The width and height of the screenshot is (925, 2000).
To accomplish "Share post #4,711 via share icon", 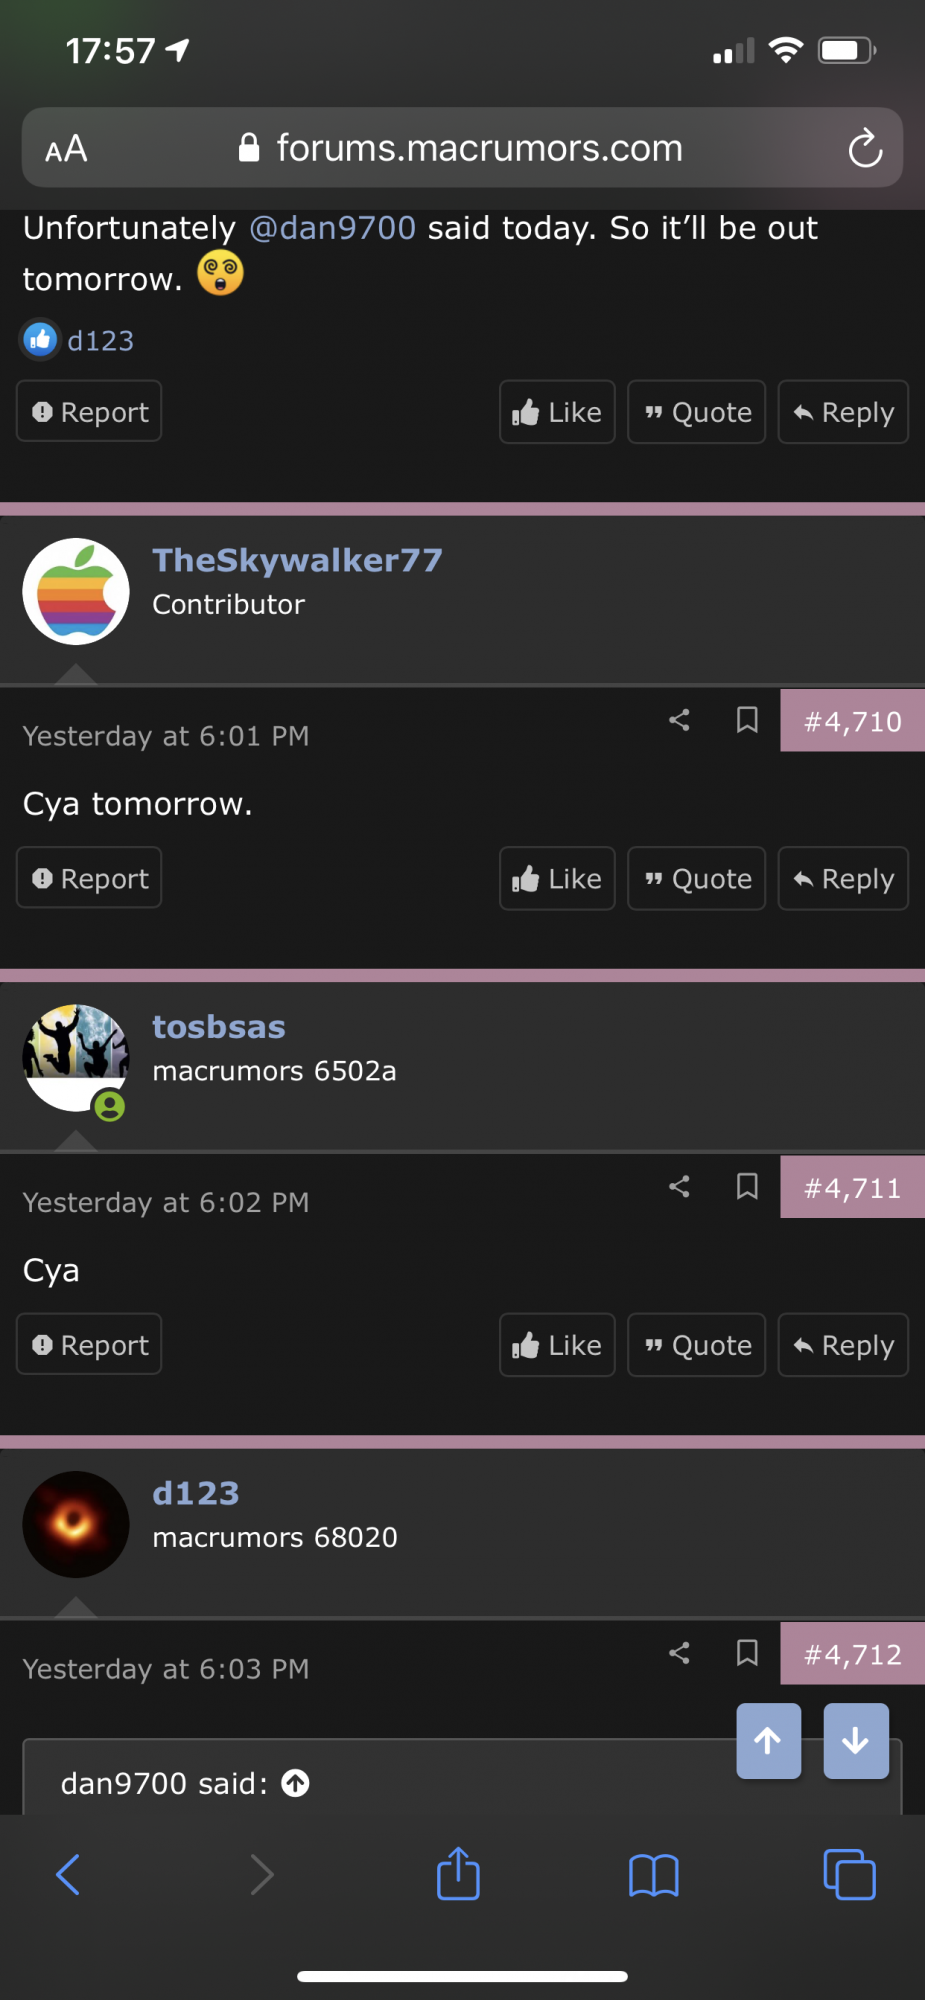I will coord(679,1186).
